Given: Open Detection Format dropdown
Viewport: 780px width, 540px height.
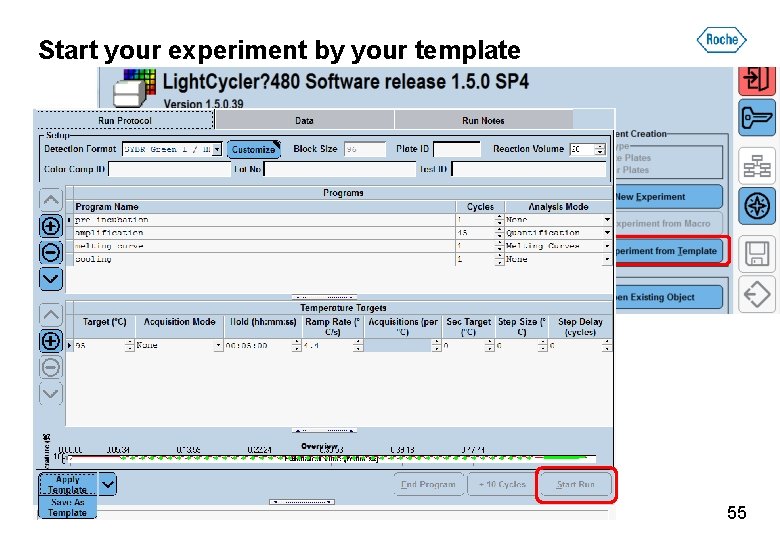Looking at the screenshot, I should [x=217, y=149].
